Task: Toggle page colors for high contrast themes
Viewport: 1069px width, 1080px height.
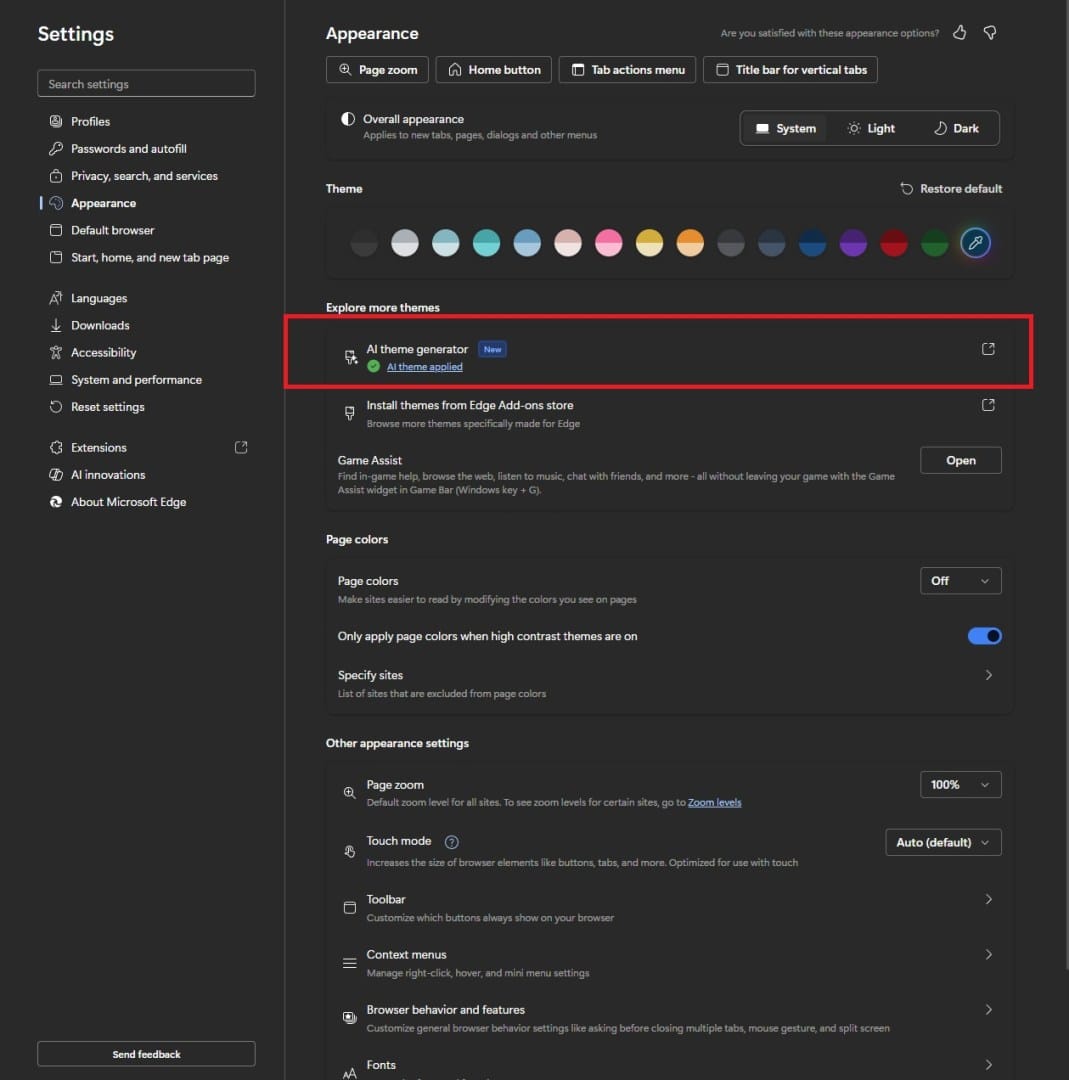Action: [x=984, y=636]
